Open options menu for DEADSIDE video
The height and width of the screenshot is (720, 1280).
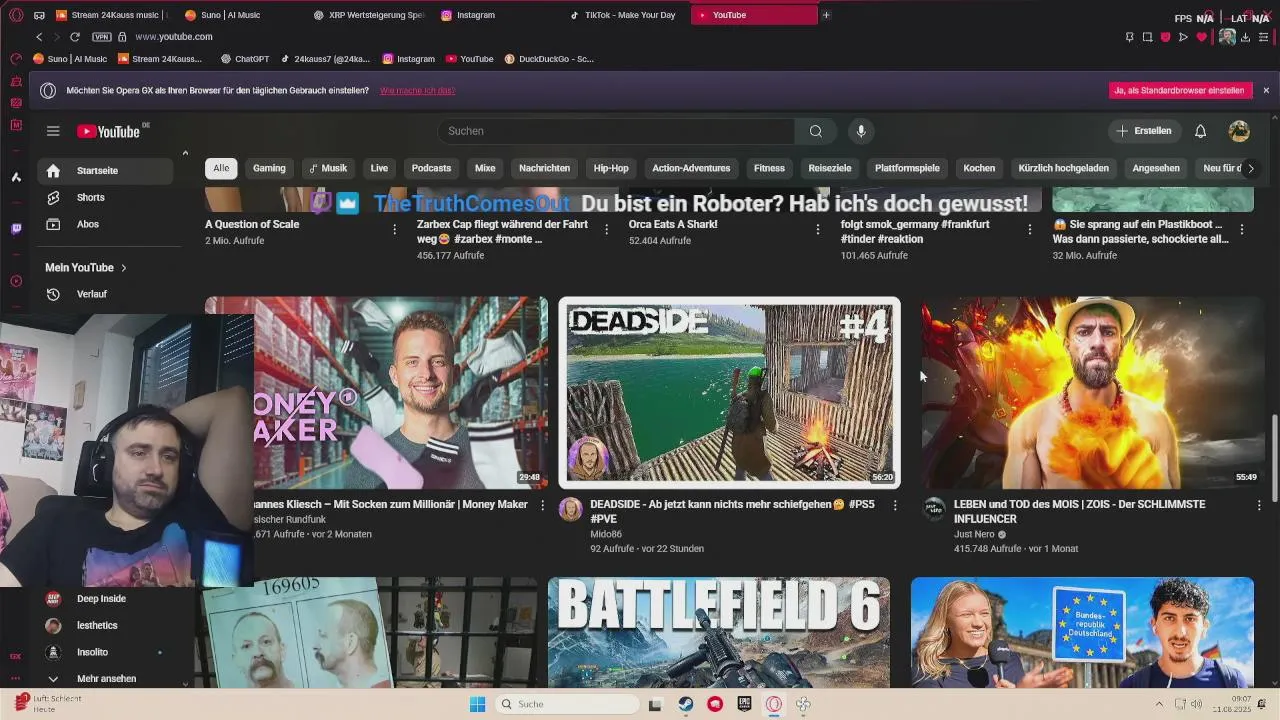point(895,505)
